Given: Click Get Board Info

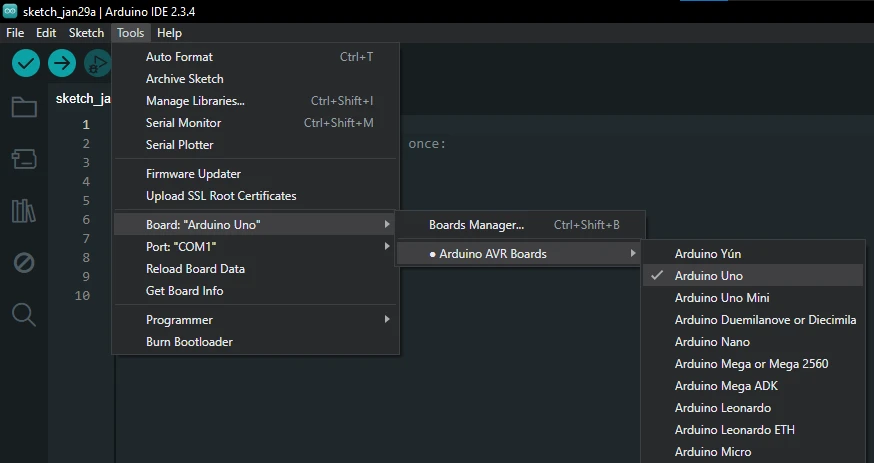Looking at the screenshot, I should click(x=256, y=291).
